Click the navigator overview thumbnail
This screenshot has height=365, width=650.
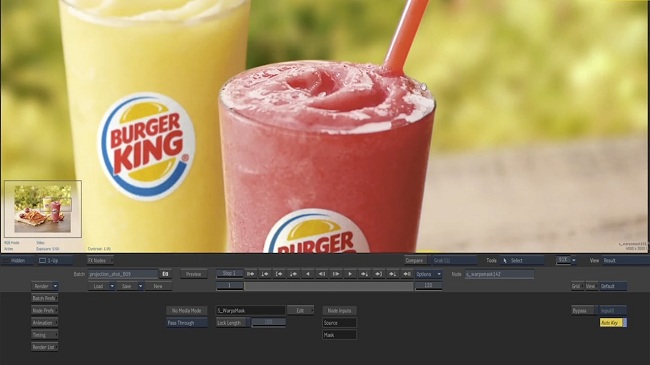pyautogui.click(x=43, y=209)
